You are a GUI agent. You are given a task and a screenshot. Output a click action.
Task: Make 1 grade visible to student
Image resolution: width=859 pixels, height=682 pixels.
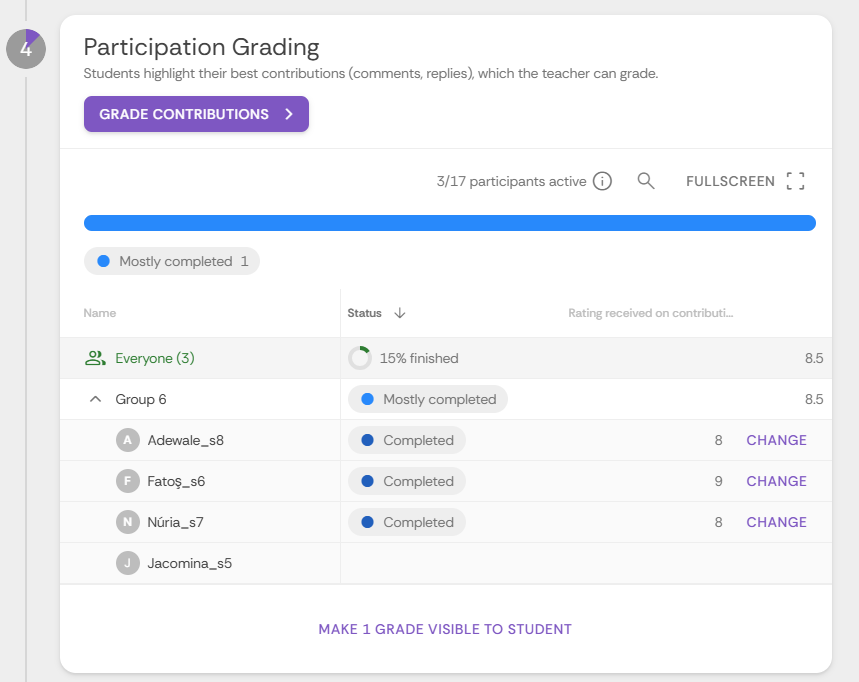click(x=445, y=629)
